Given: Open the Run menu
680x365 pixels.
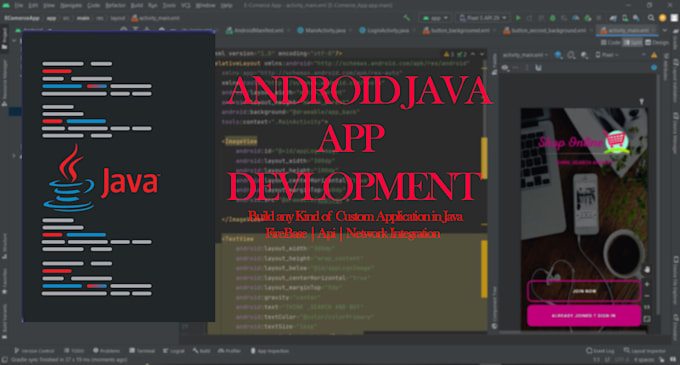Looking at the screenshot, I should click(153, 6).
